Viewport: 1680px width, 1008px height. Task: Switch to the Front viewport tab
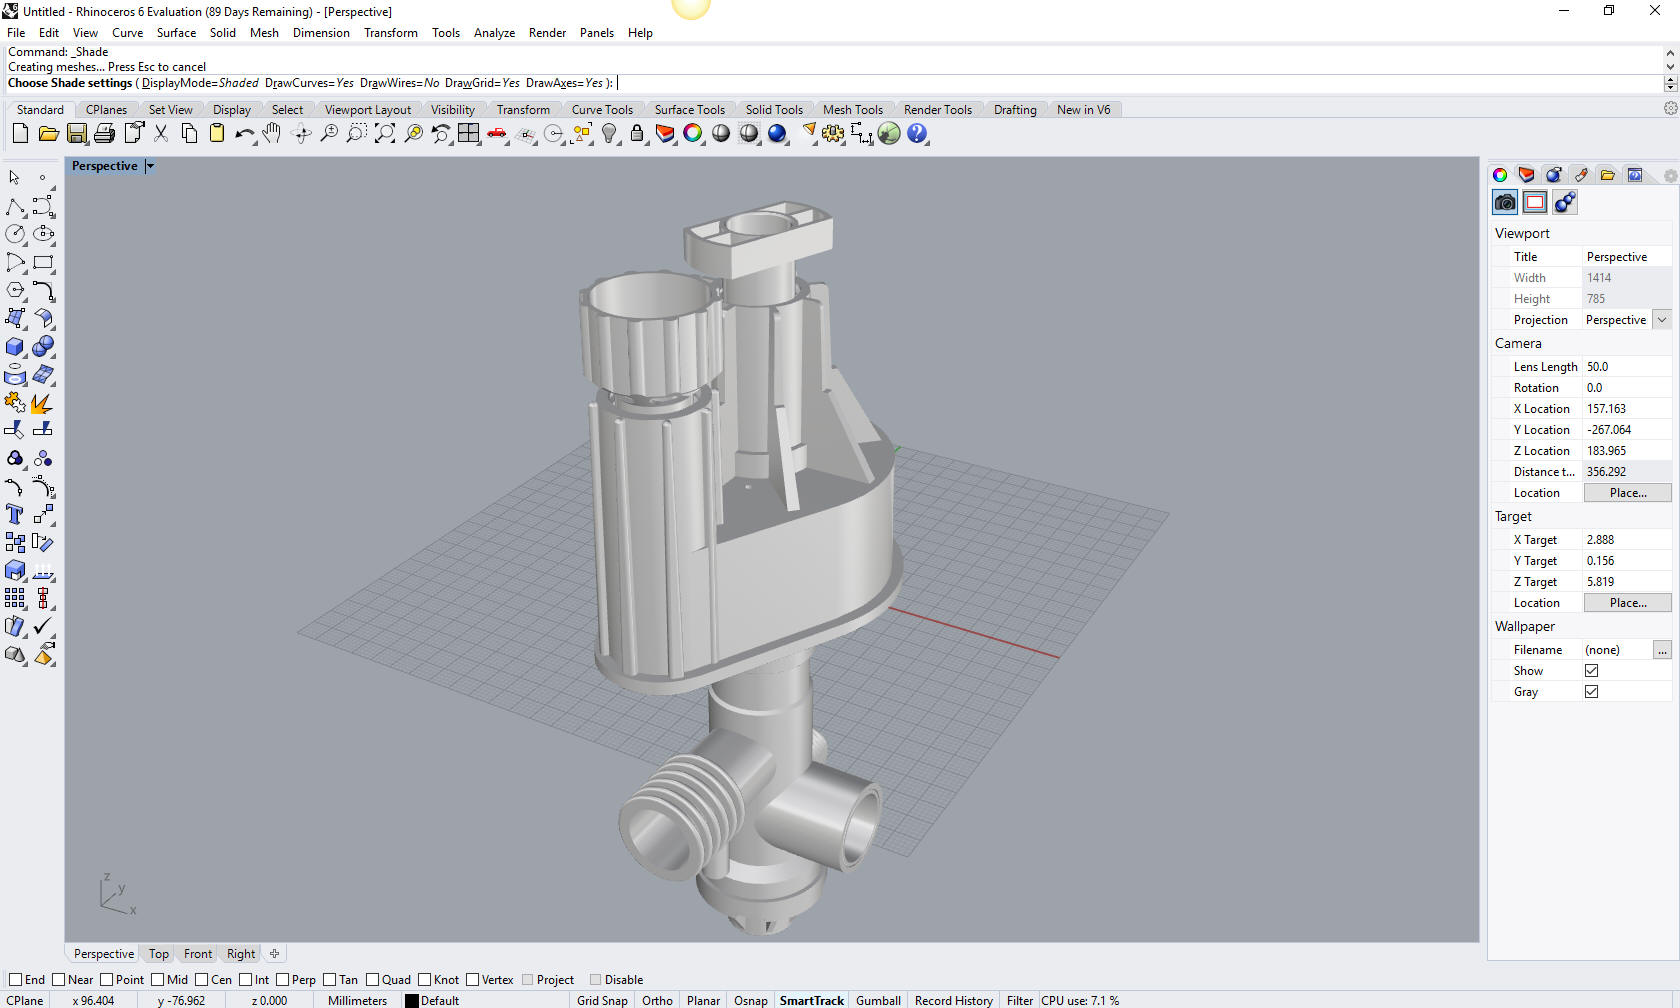point(197,954)
